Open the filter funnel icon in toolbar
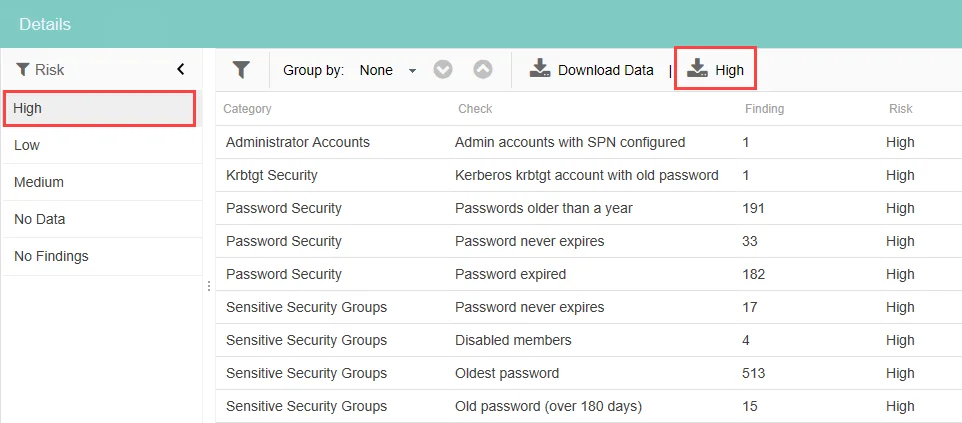 (x=241, y=70)
